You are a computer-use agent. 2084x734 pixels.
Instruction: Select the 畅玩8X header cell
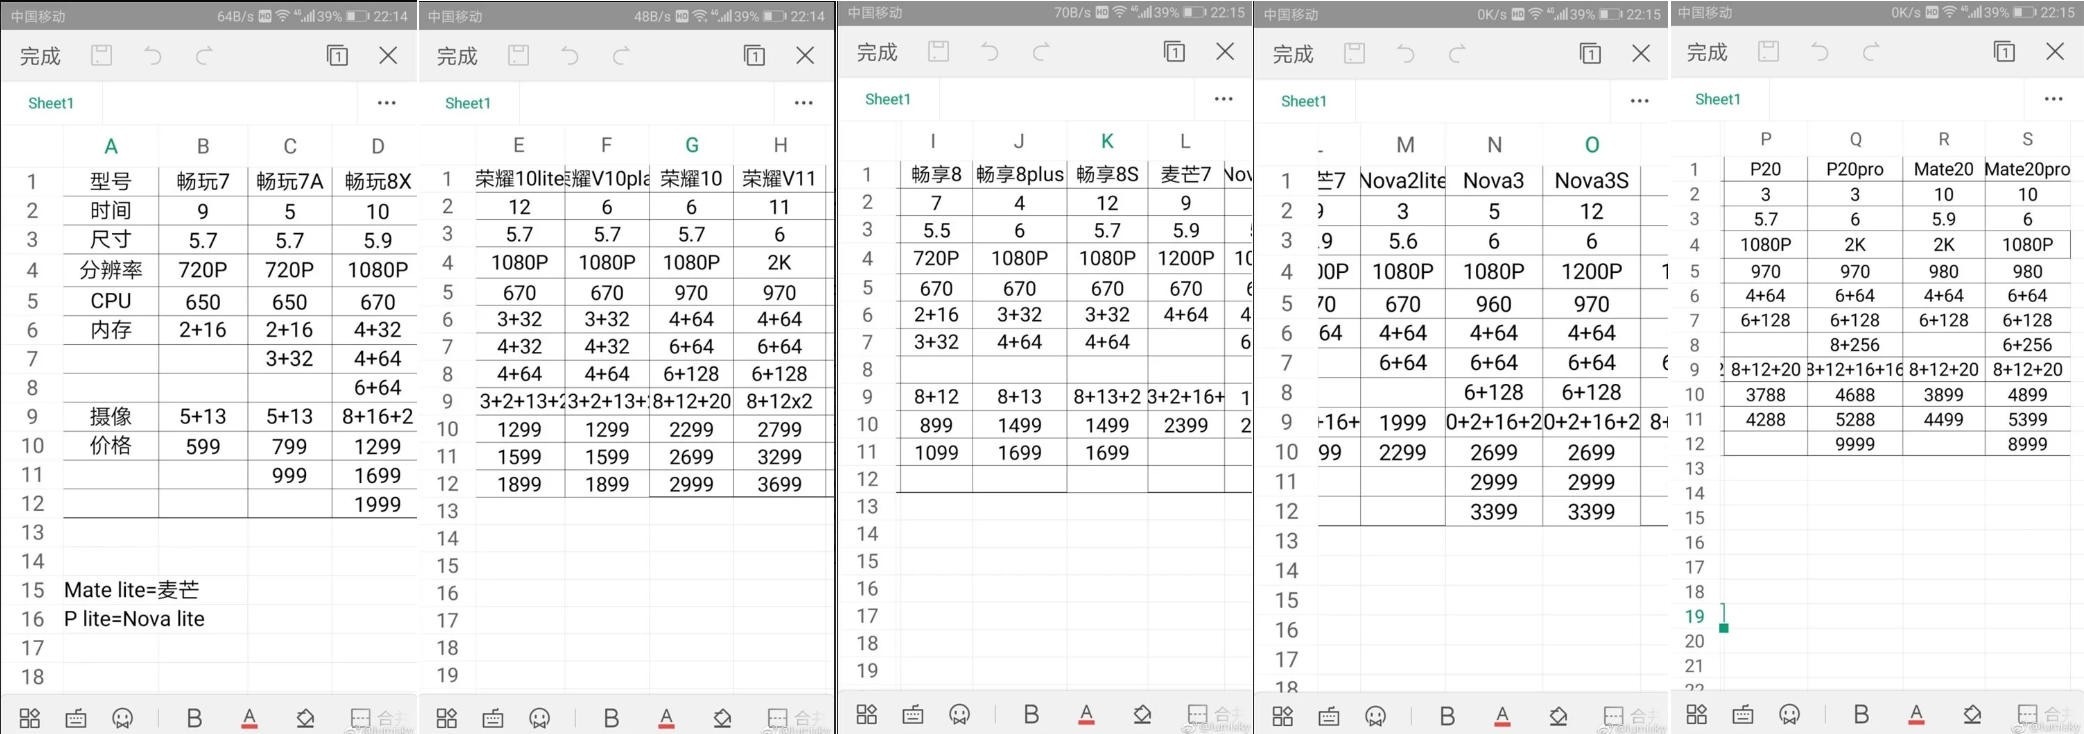(x=377, y=181)
